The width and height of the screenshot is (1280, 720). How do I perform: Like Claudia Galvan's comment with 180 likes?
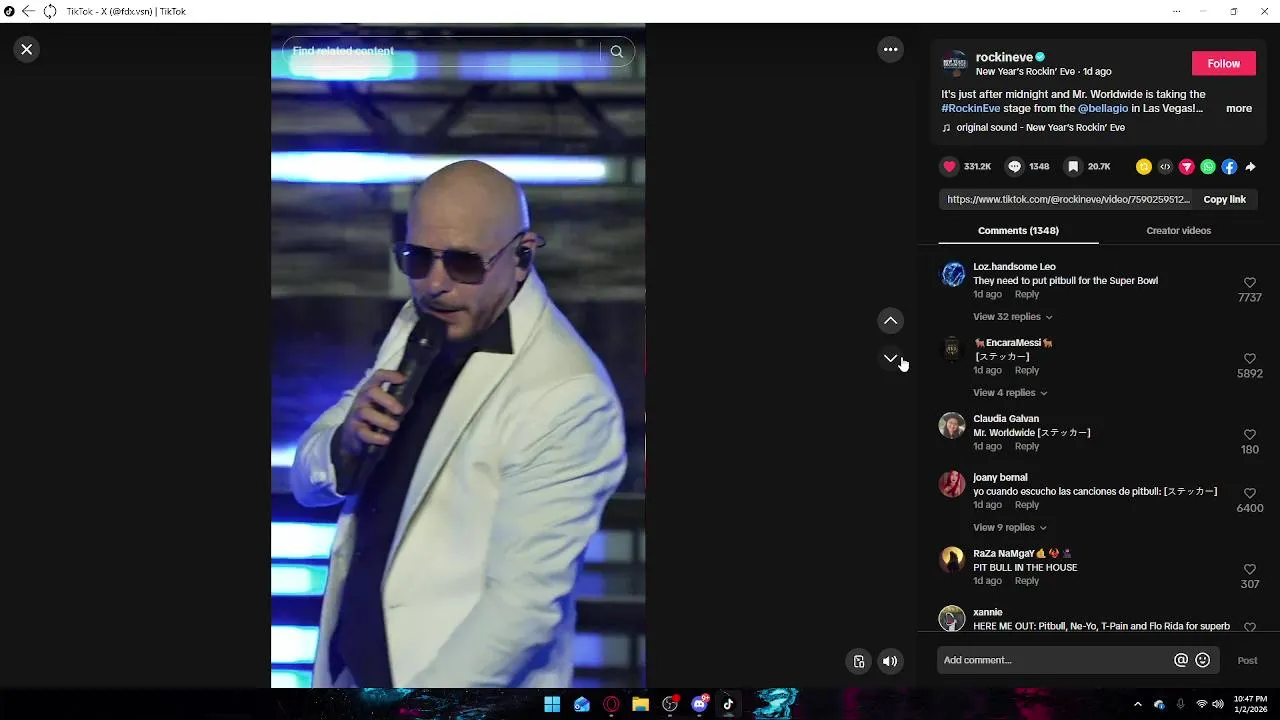pyautogui.click(x=1249, y=435)
